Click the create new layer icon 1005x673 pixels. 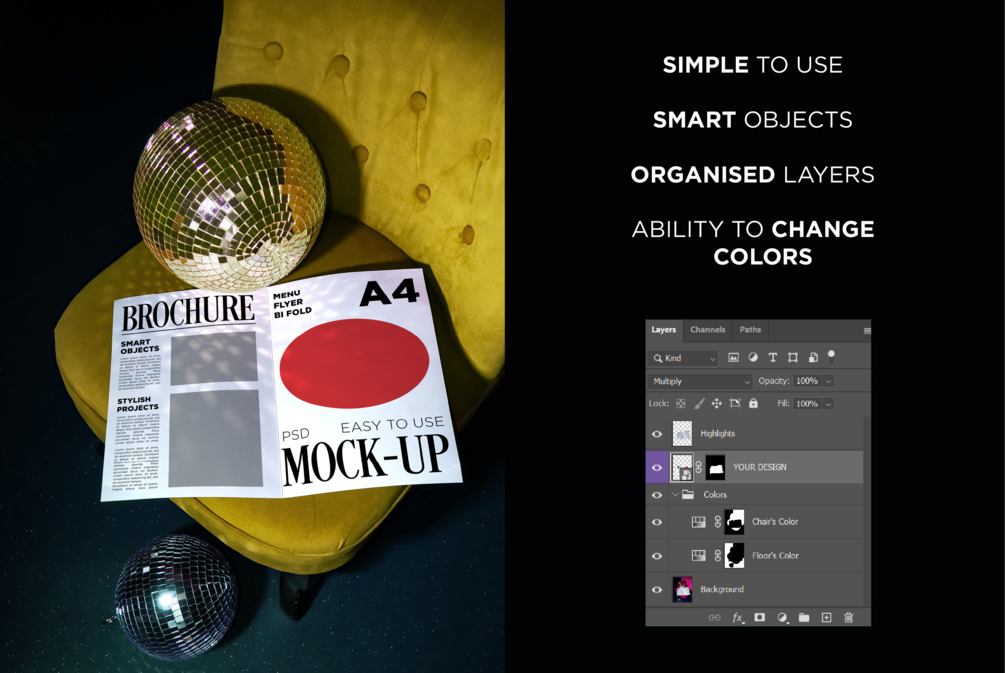[x=826, y=617]
